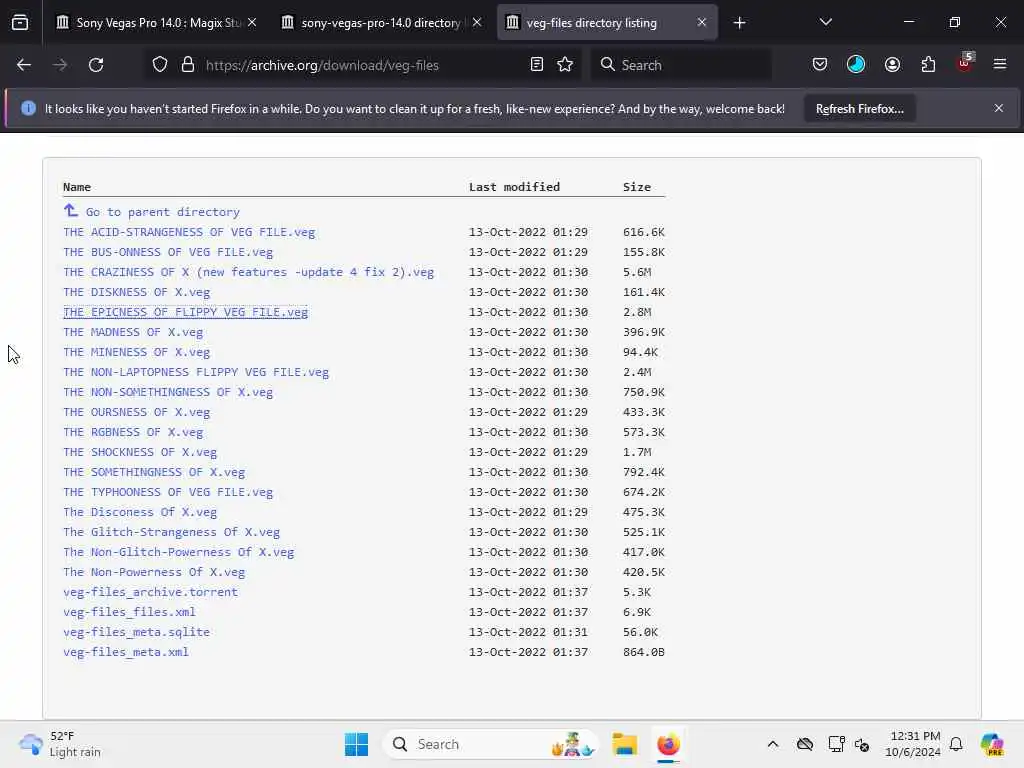Open The Non-Glitch-Powerness Of X.veg link
This screenshot has width=1024, height=768.
(x=178, y=552)
